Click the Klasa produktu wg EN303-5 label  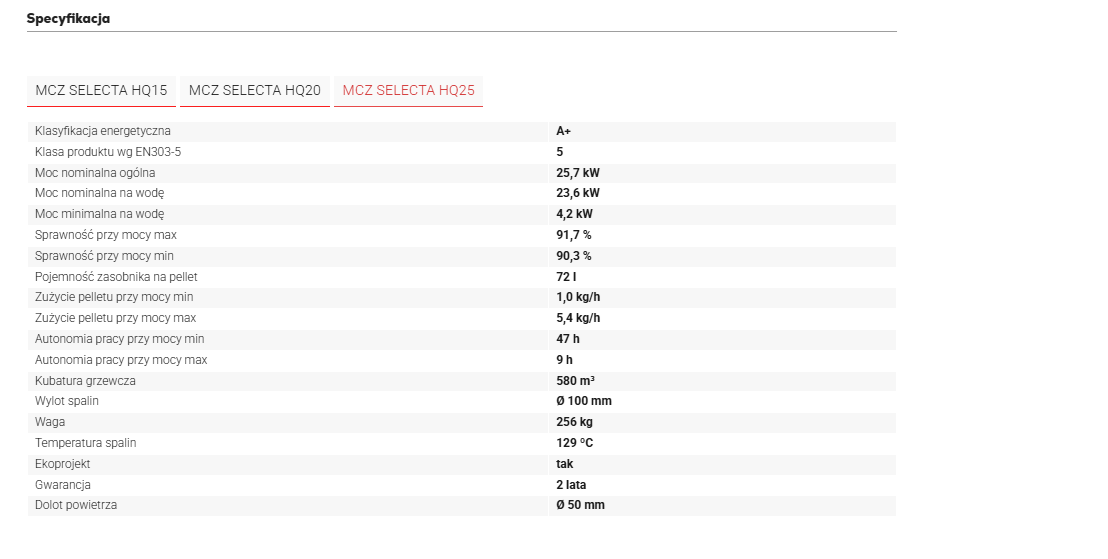(x=108, y=152)
